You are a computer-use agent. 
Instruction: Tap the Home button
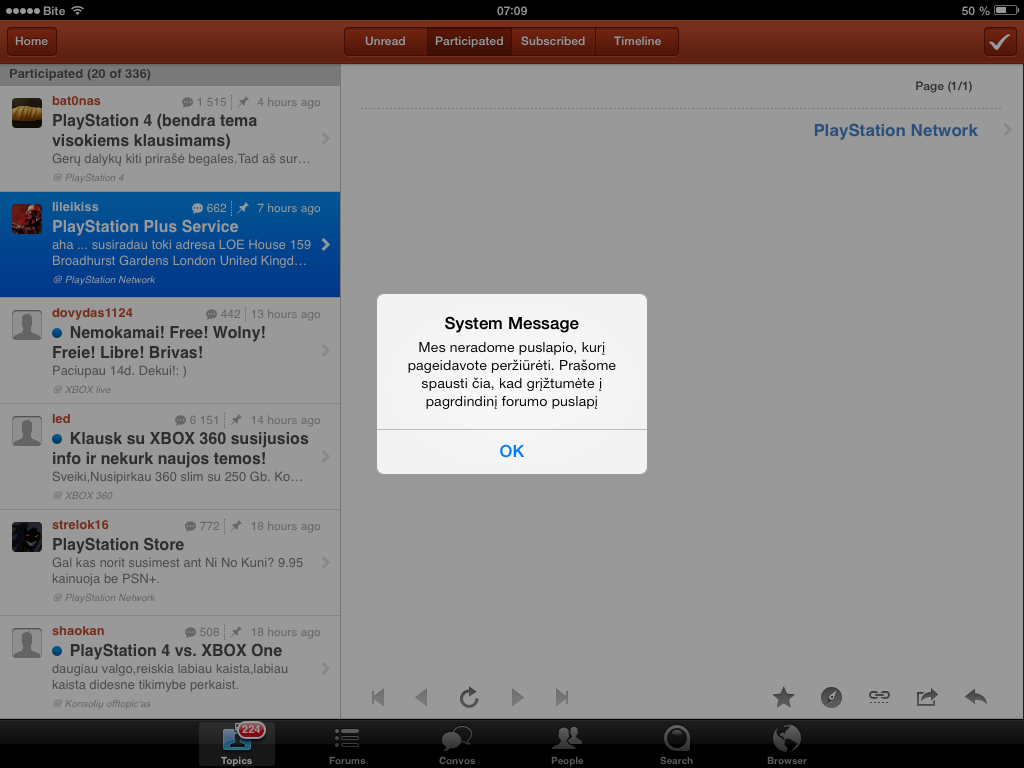point(31,41)
